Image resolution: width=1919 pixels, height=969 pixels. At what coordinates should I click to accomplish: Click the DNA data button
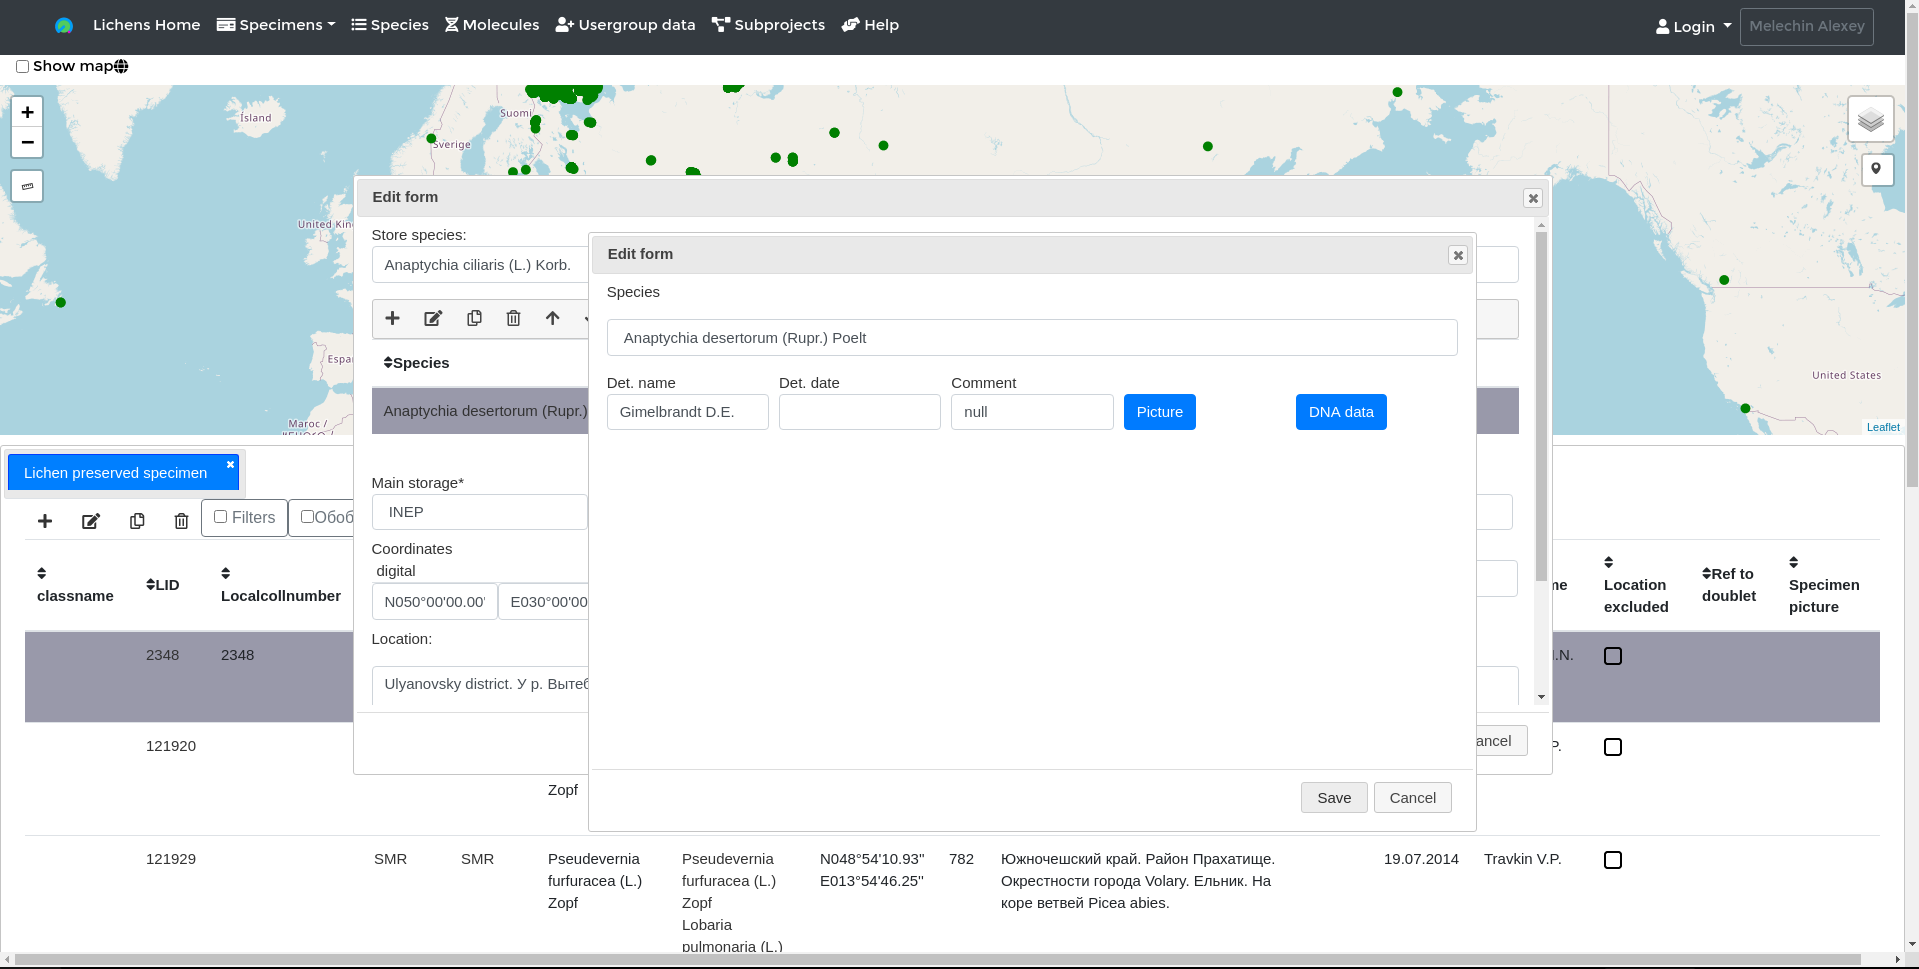click(1341, 412)
